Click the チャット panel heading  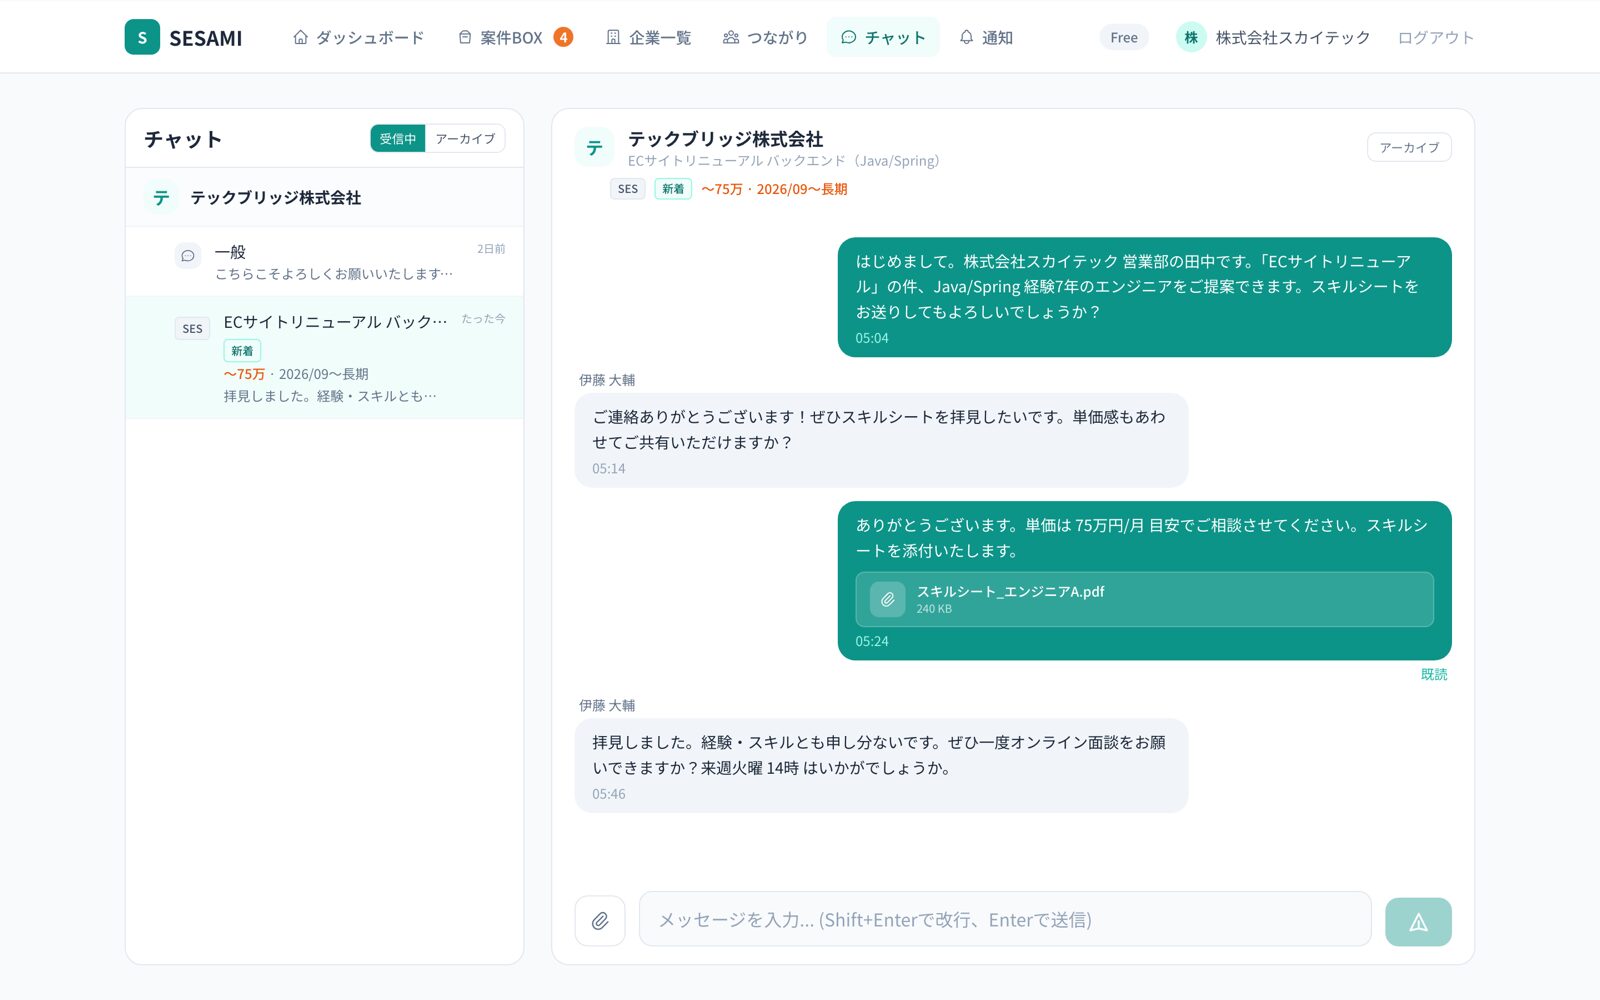[183, 139]
